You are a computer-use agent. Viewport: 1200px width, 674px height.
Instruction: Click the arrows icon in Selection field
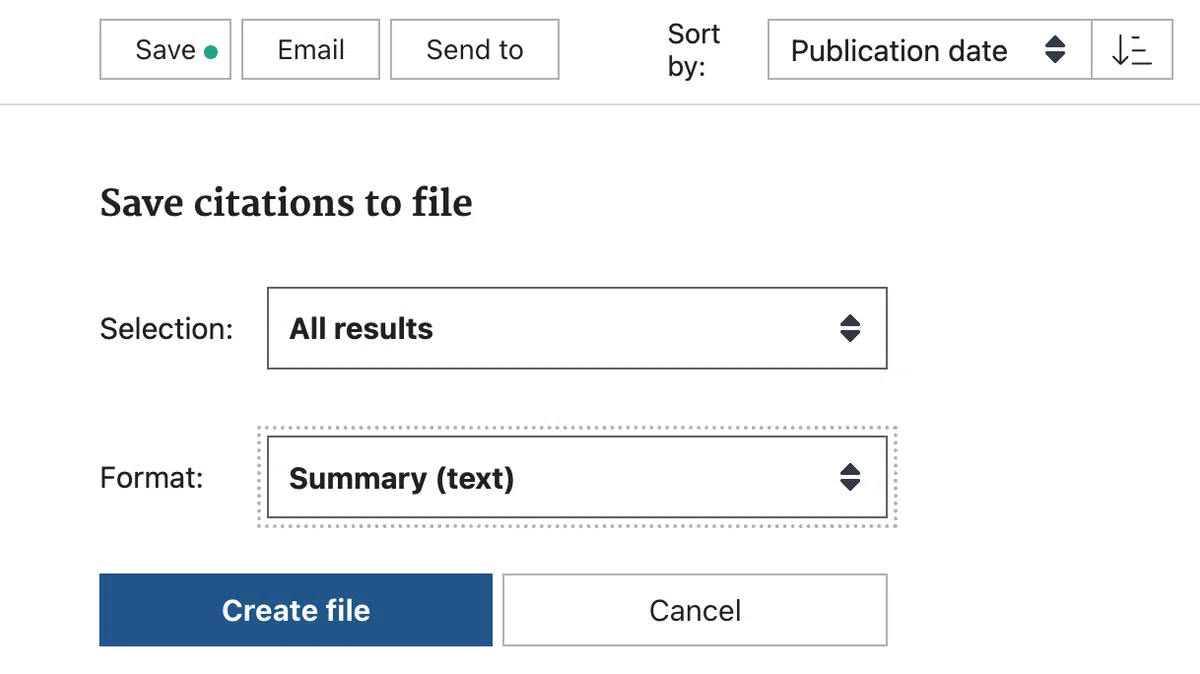coord(849,328)
